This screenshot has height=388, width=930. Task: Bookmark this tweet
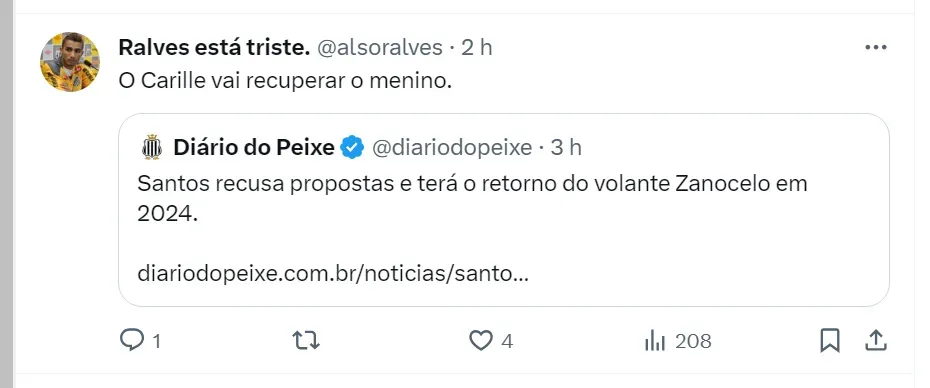pos(830,341)
